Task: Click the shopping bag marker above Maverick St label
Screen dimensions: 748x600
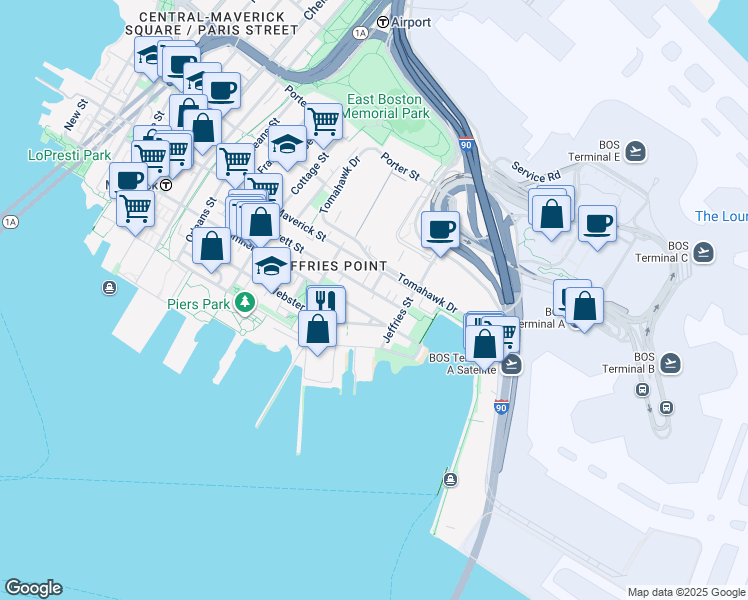Action: pyautogui.click(x=260, y=223)
